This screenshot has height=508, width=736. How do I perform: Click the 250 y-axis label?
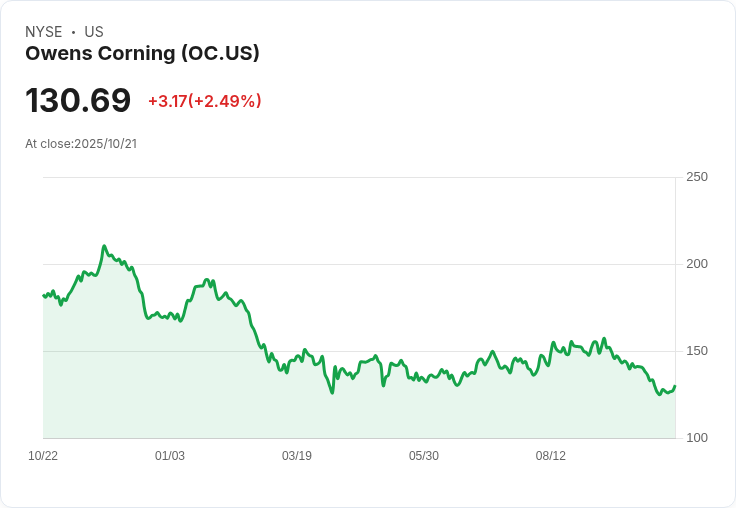697,177
